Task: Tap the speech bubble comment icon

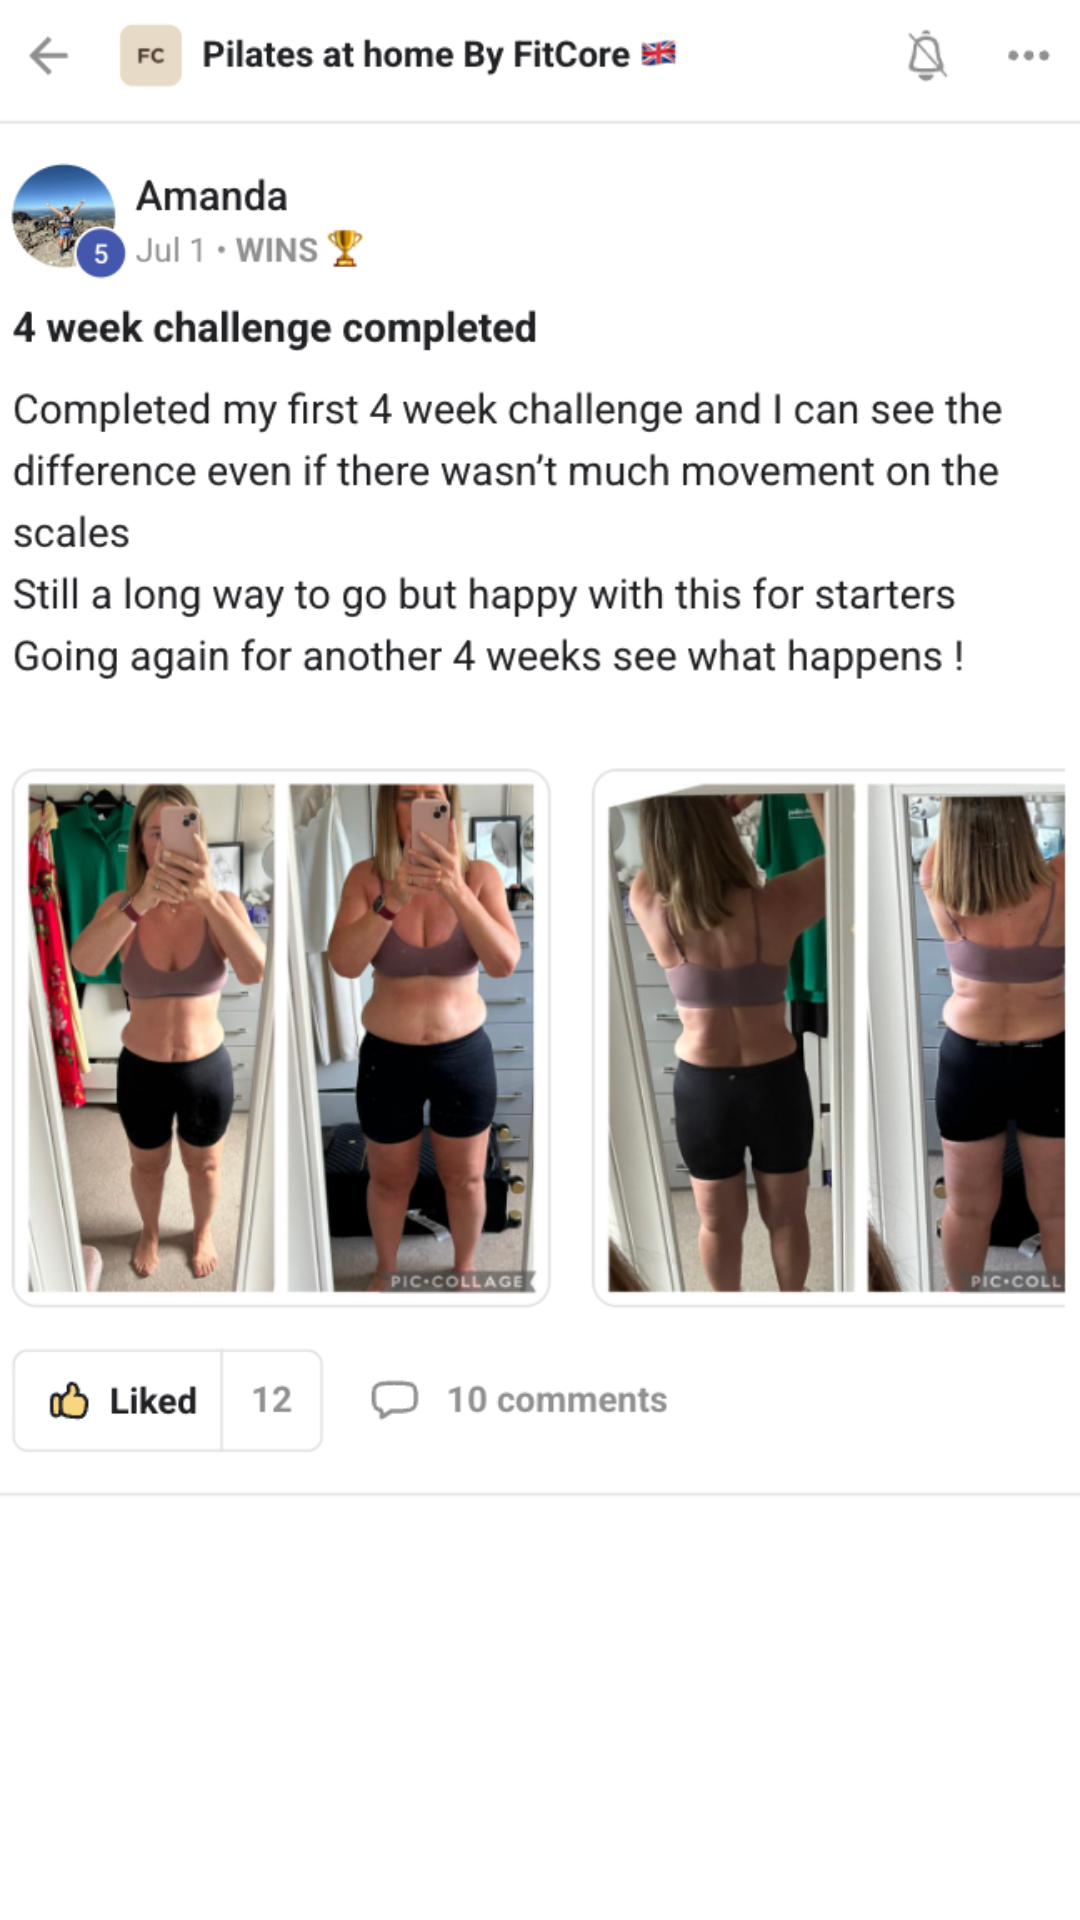Action: (x=394, y=1400)
